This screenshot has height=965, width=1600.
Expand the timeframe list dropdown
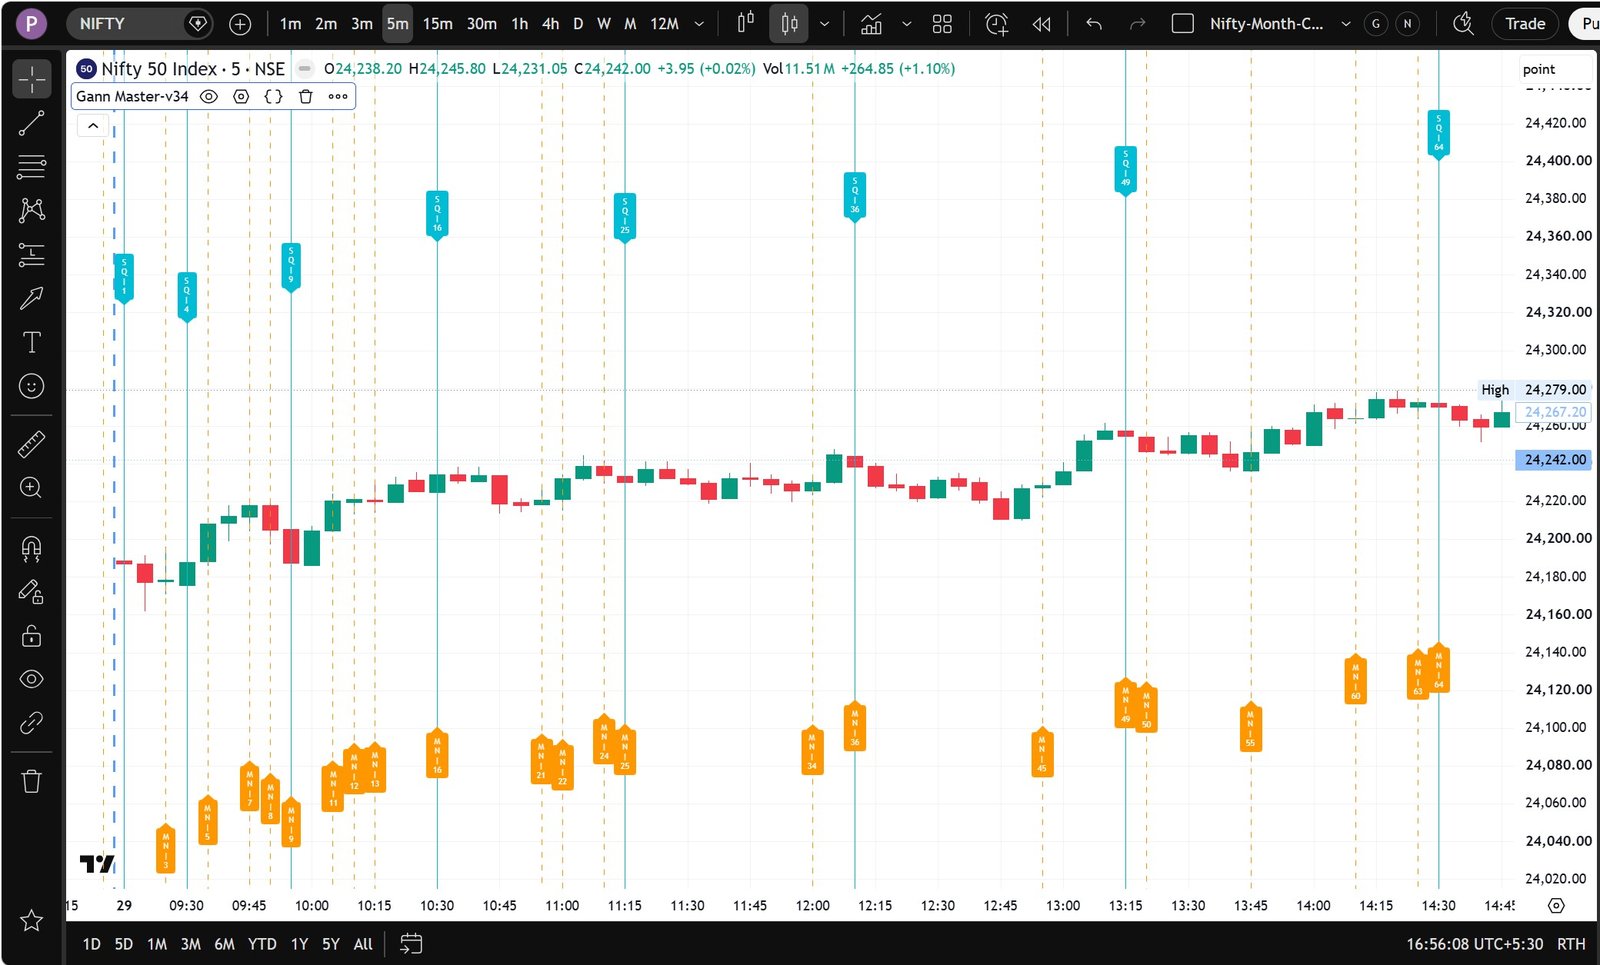tap(699, 23)
